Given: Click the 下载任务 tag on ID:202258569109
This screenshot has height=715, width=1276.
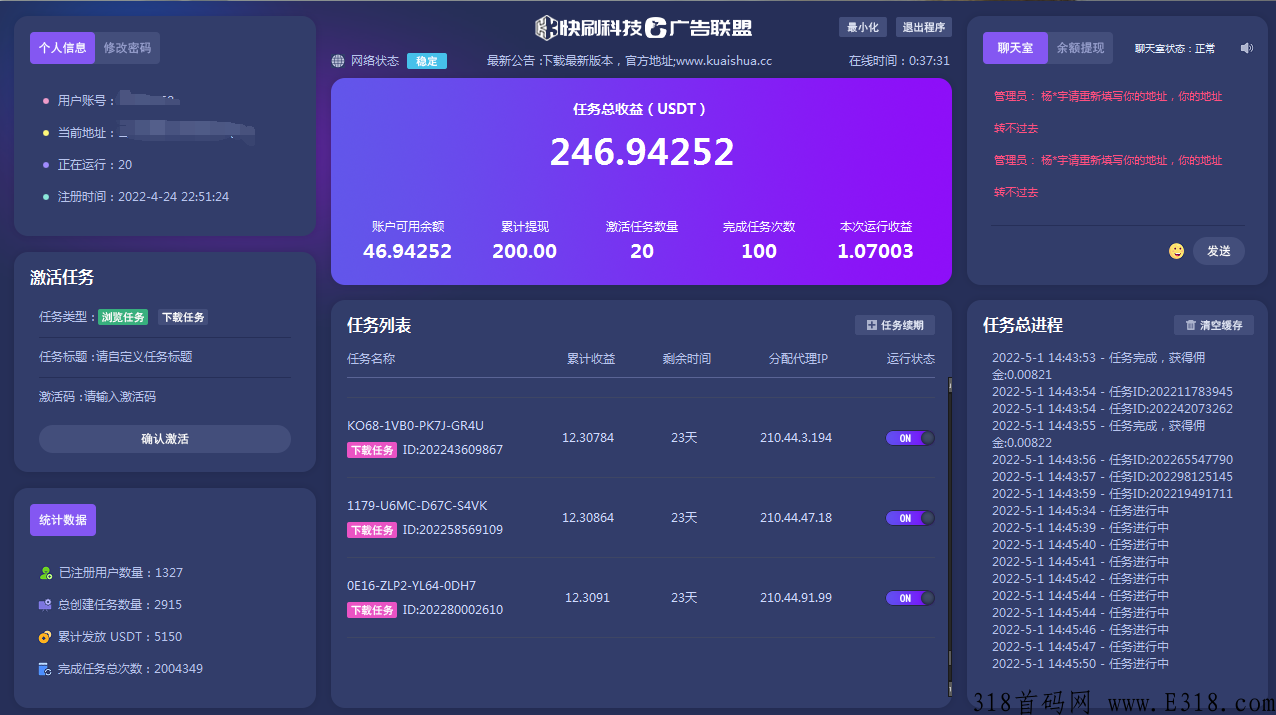Looking at the screenshot, I should pos(372,530).
